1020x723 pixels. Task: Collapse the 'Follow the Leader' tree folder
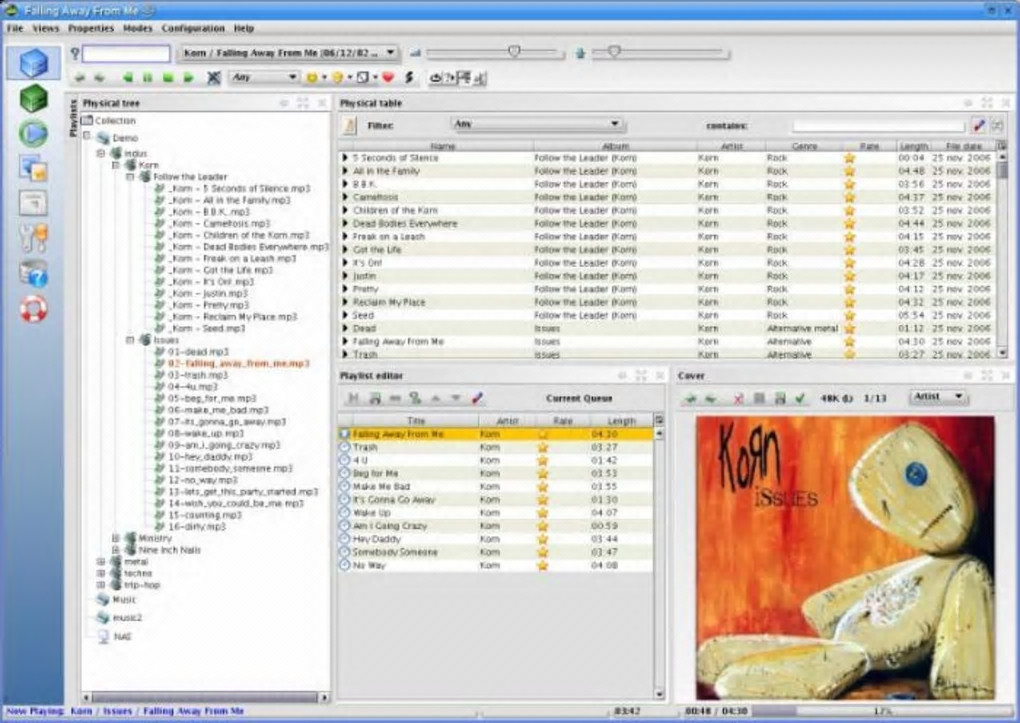pos(130,177)
